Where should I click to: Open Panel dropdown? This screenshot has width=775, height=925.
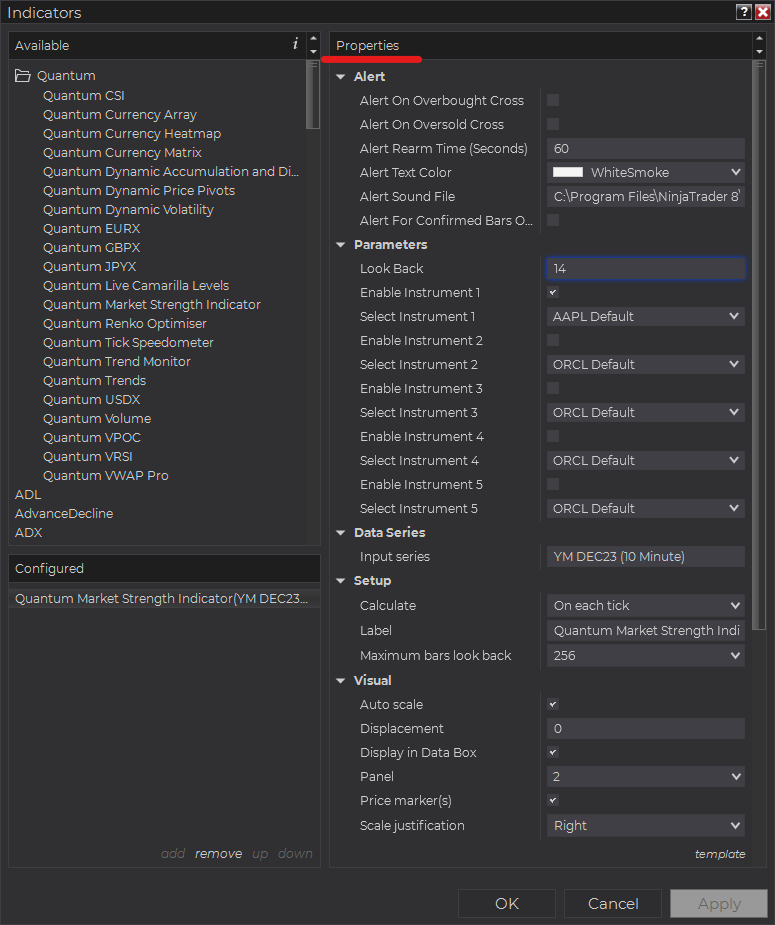[x=646, y=776]
